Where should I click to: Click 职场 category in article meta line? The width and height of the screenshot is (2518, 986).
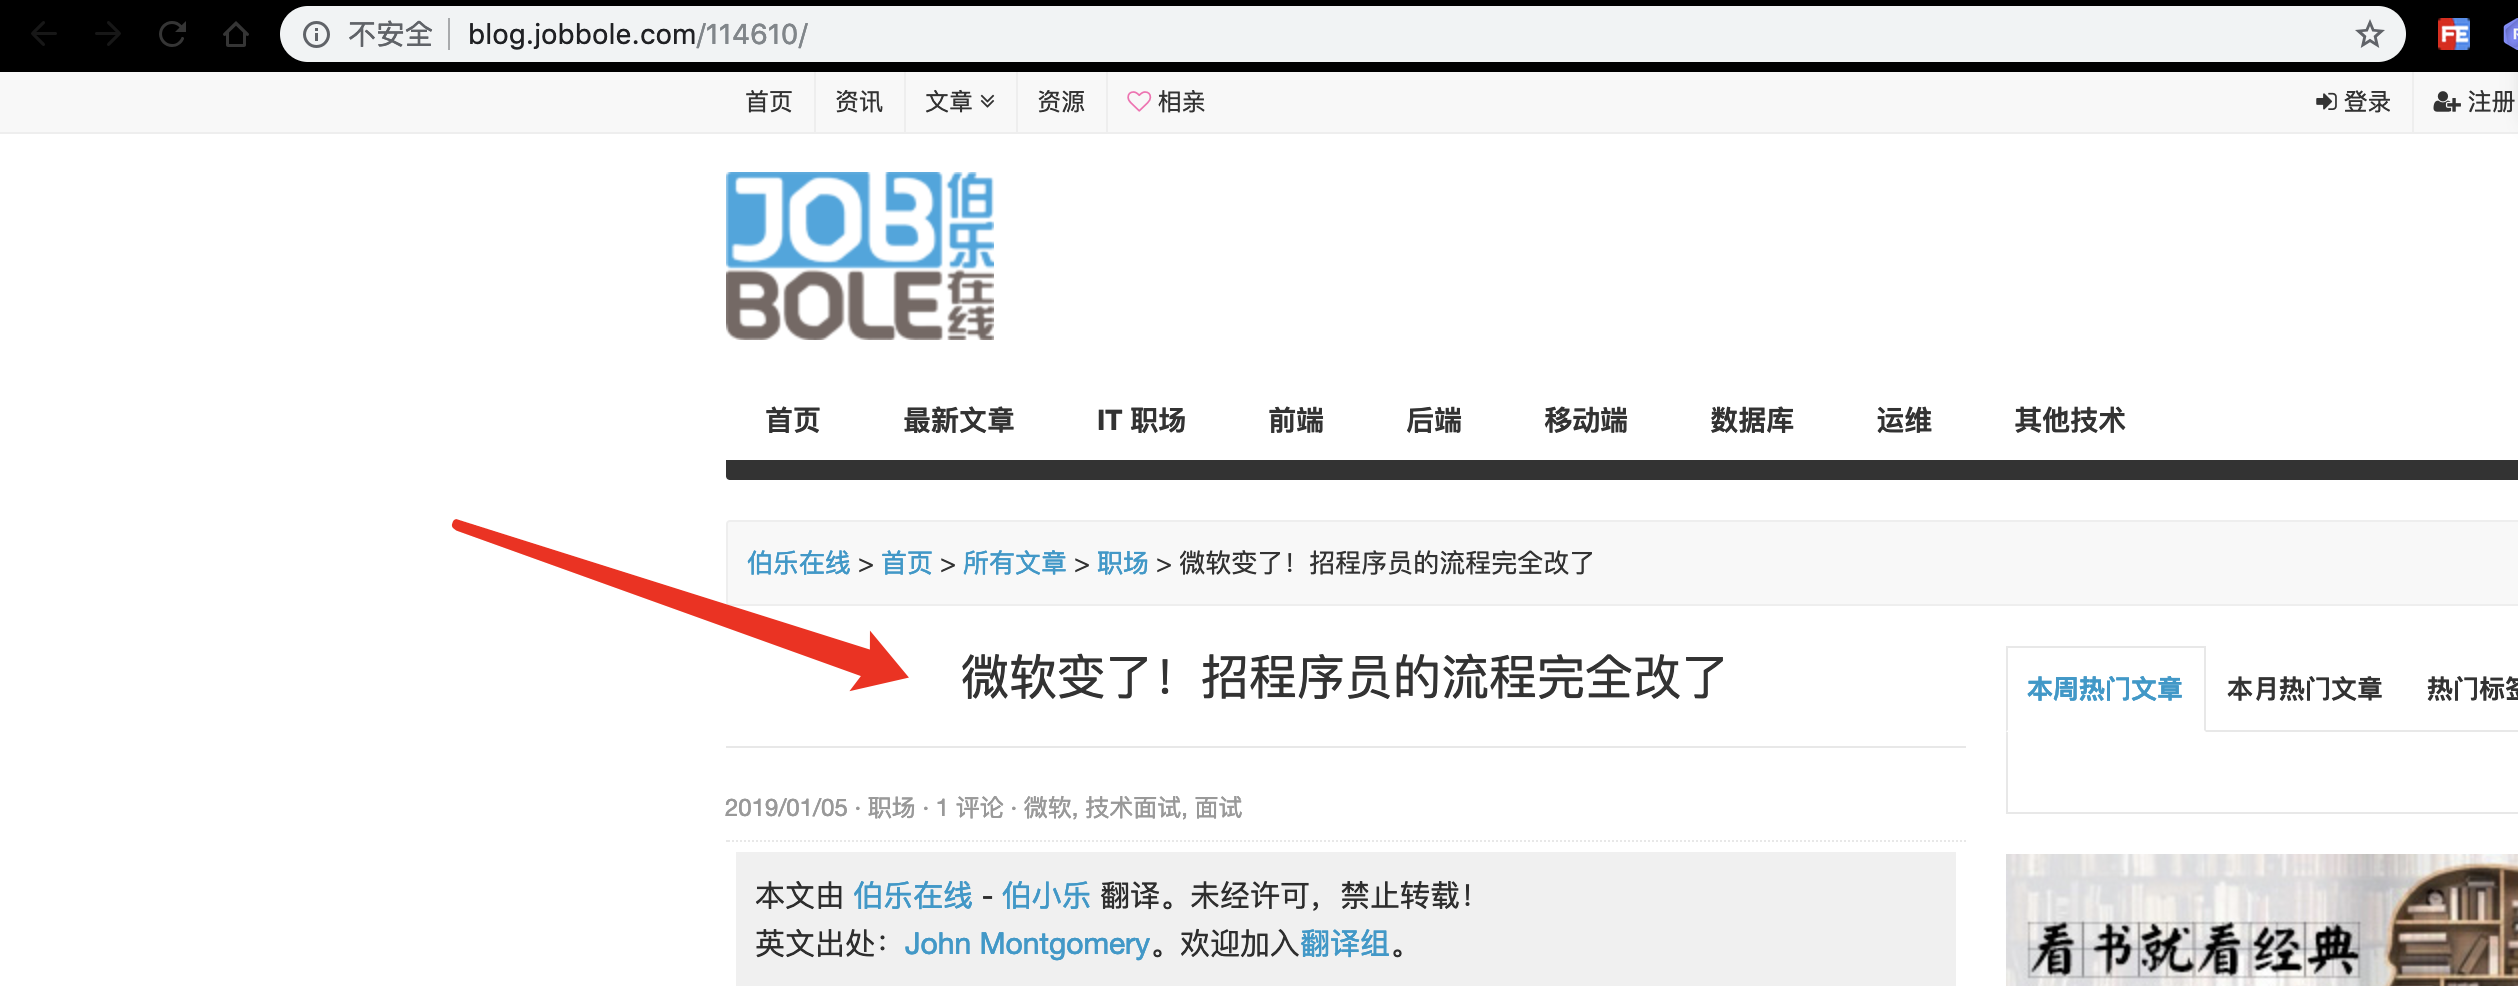pos(891,807)
